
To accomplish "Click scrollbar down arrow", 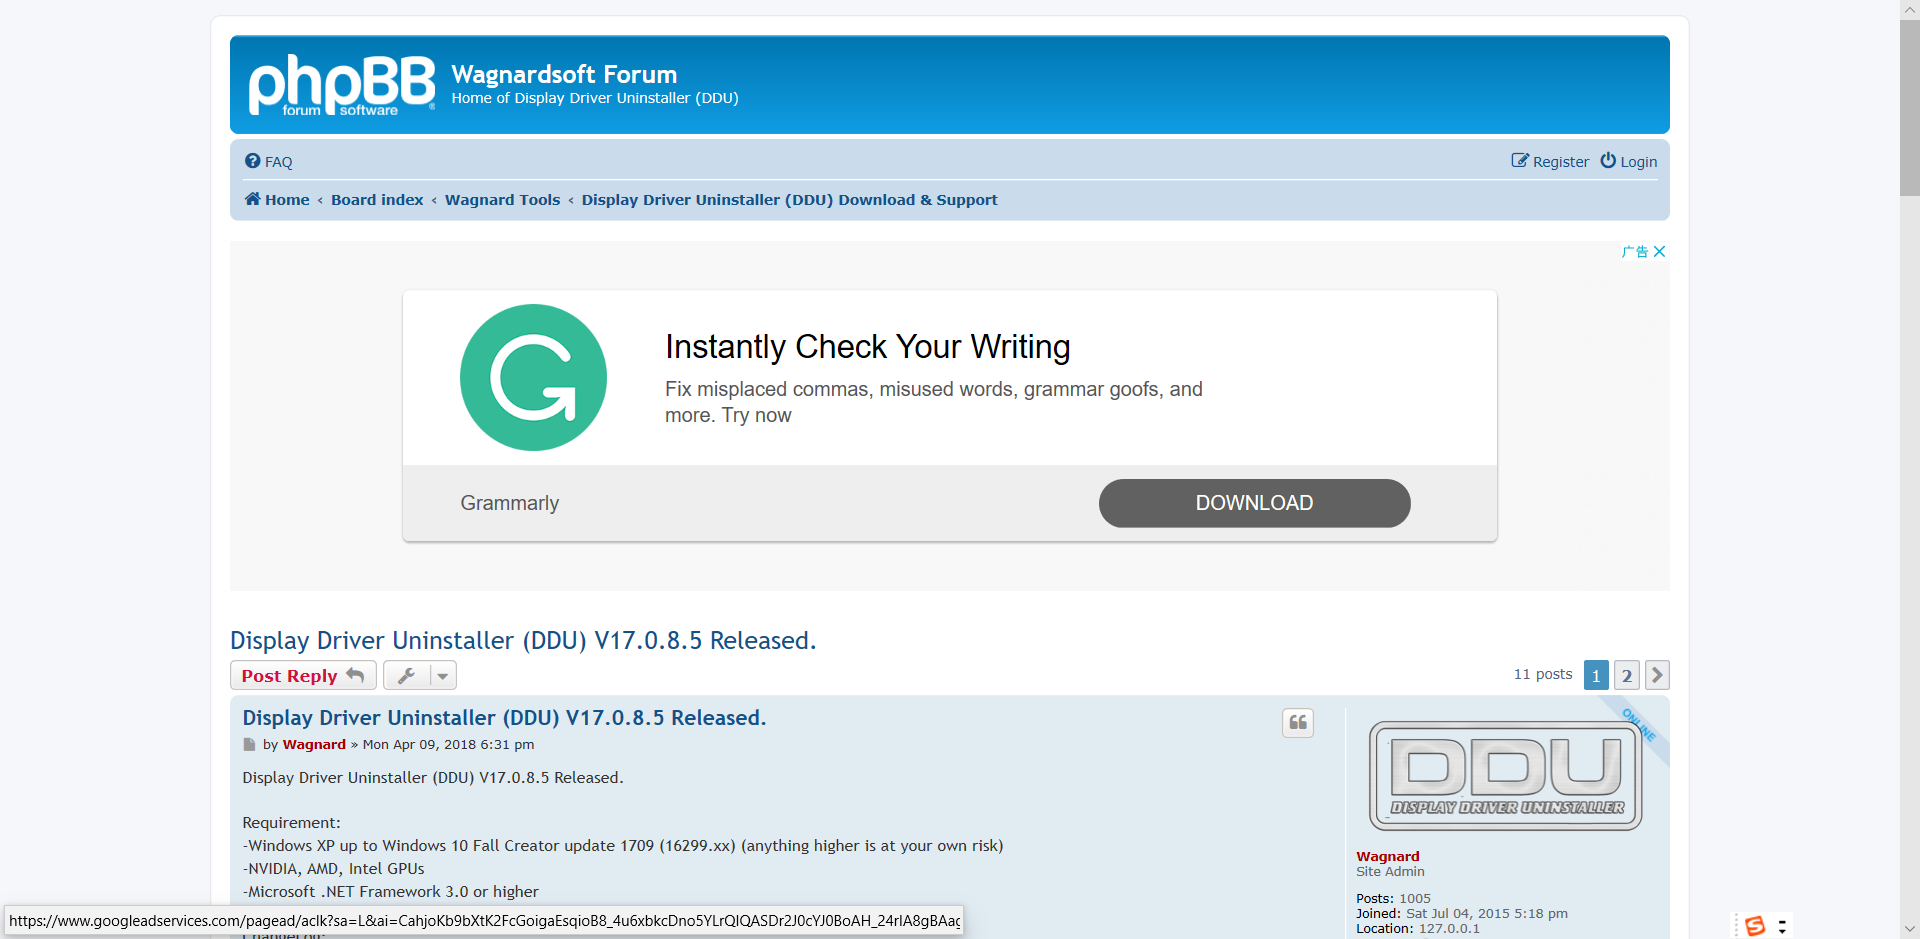I will tap(1909, 929).
